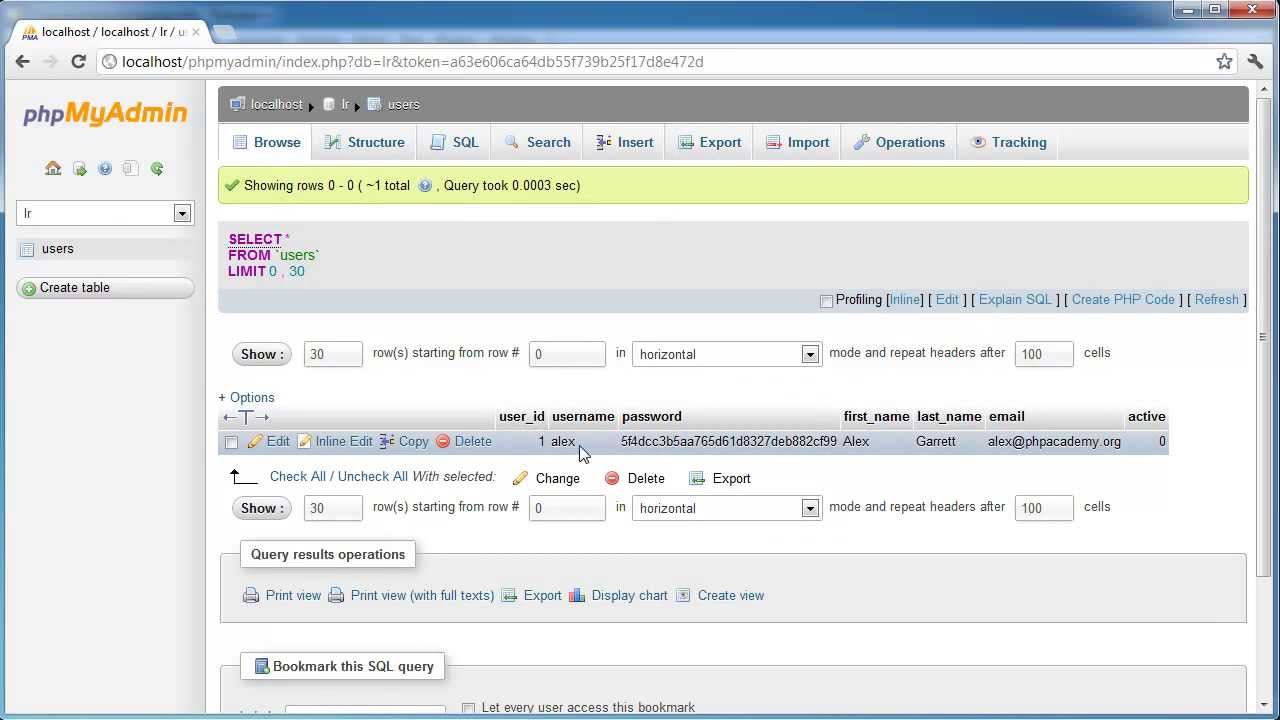Click the upper Show button
This screenshot has width=1280, height=720.
point(262,354)
